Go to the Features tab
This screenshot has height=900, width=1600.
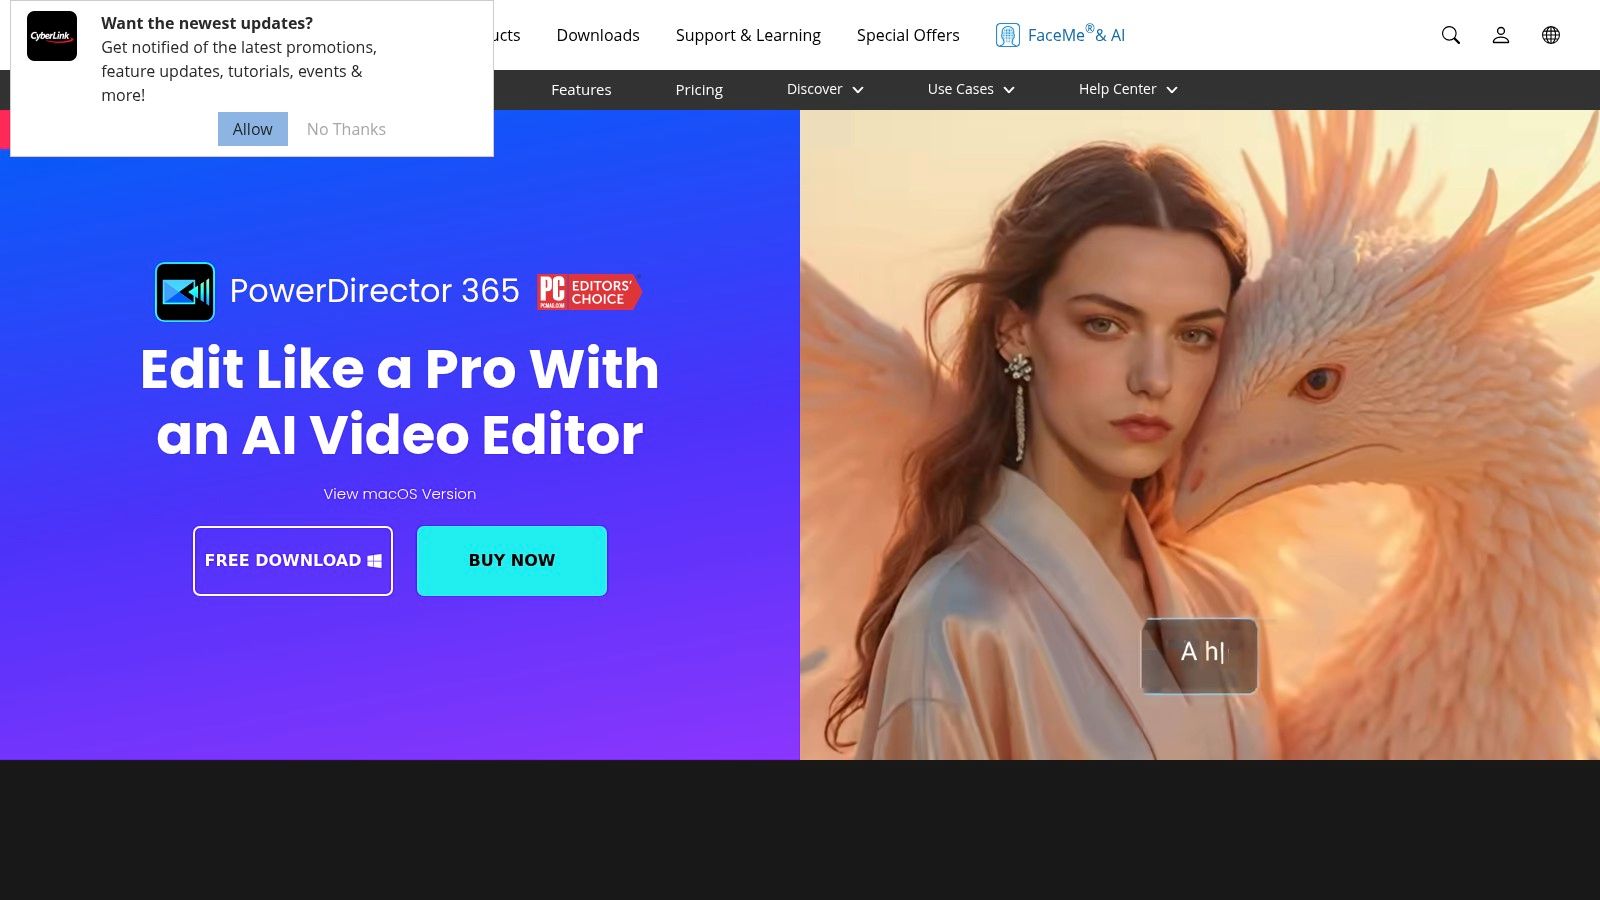tap(581, 89)
